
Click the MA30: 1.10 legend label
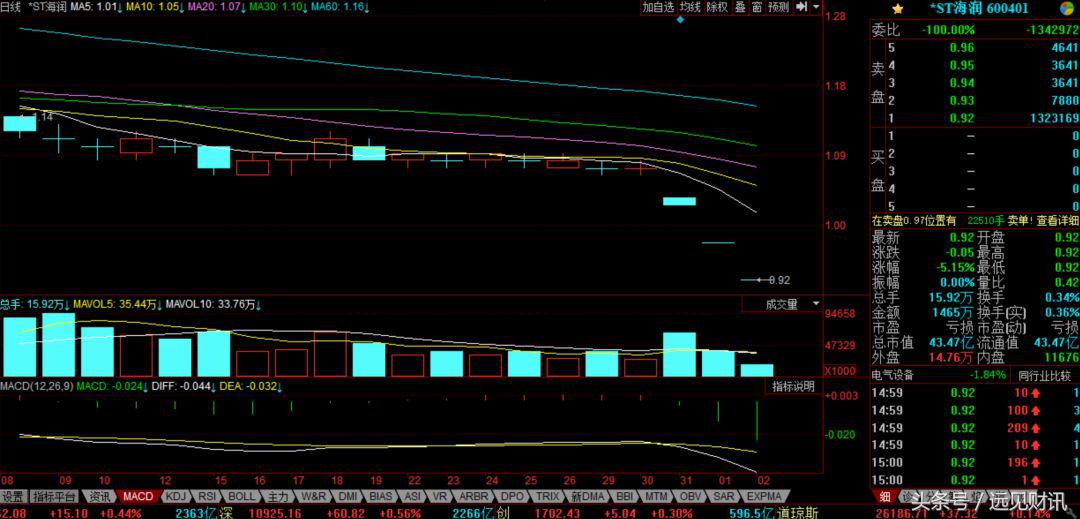click(277, 7)
